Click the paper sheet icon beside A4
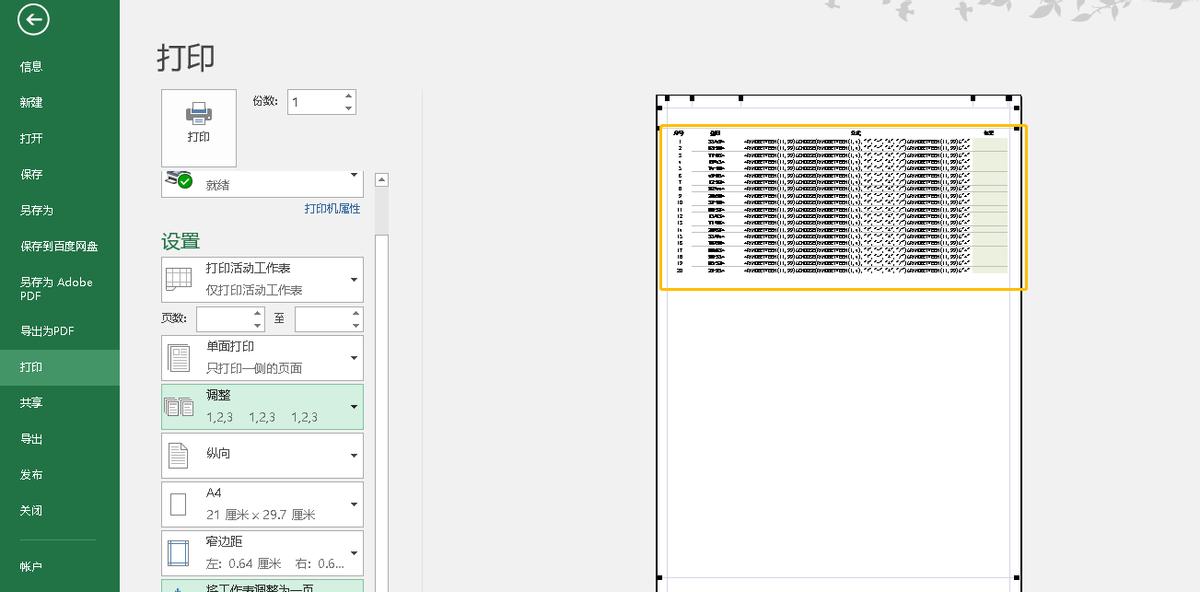This screenshot has width=1200, height=592. 178,504
